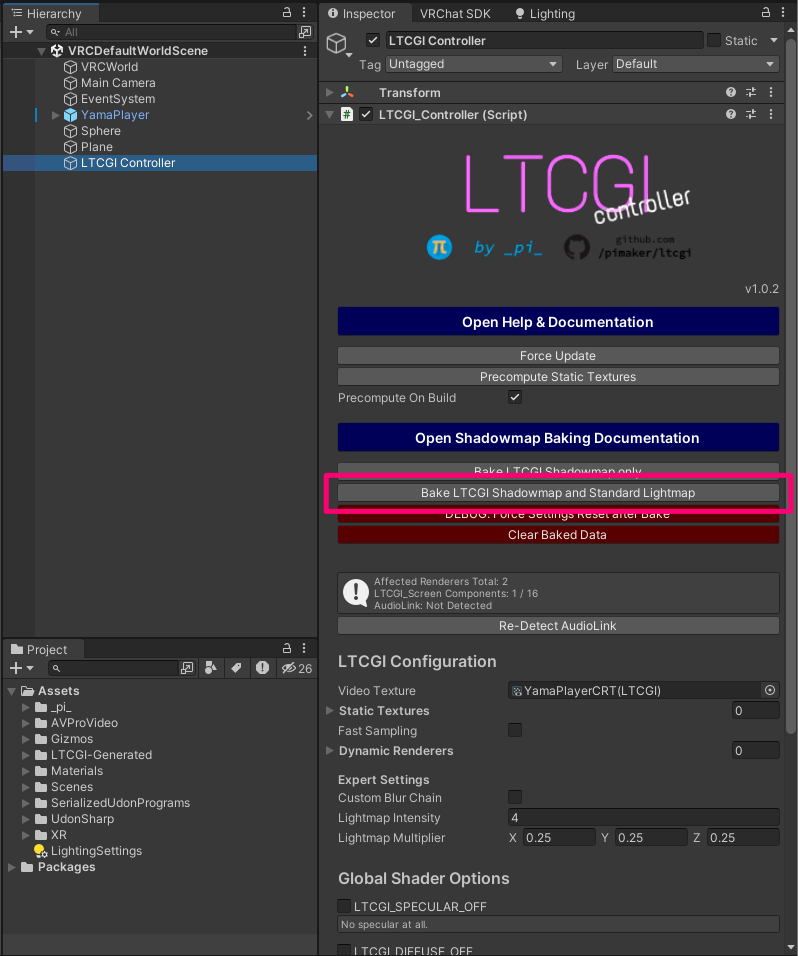The height and width of the screenshot is (956, 798).
Task: Enable LTCGI_SPECULAR_OFF checkbox
Action: tap(344, 906)
